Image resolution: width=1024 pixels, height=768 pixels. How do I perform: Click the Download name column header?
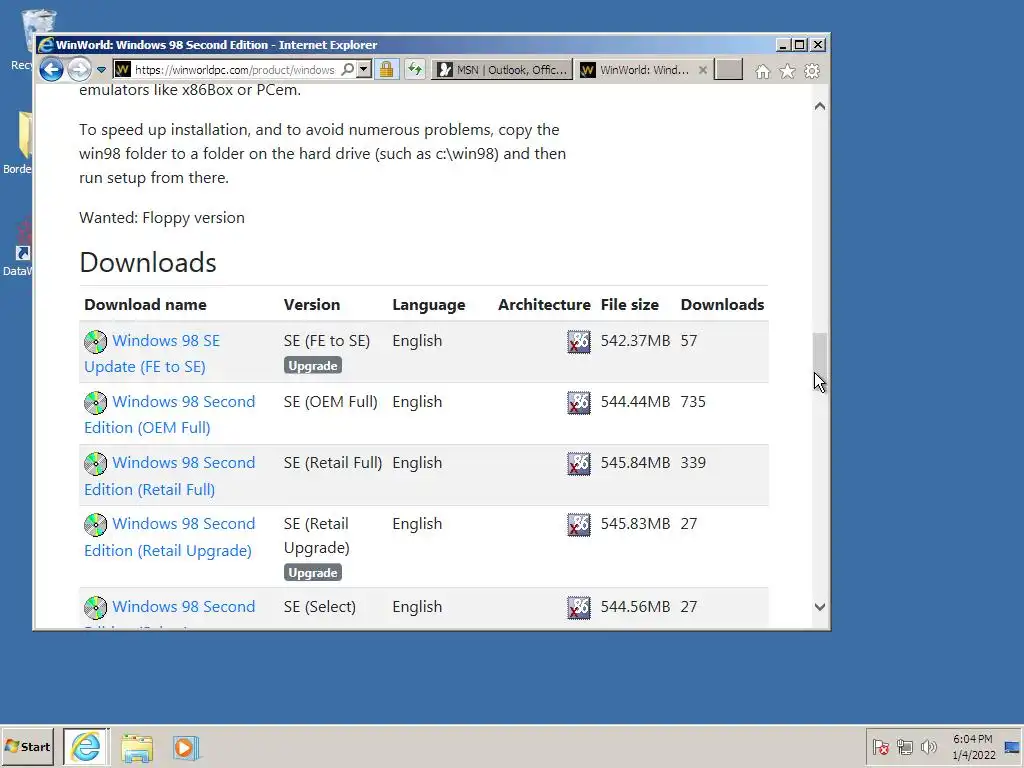coord(145,304)
